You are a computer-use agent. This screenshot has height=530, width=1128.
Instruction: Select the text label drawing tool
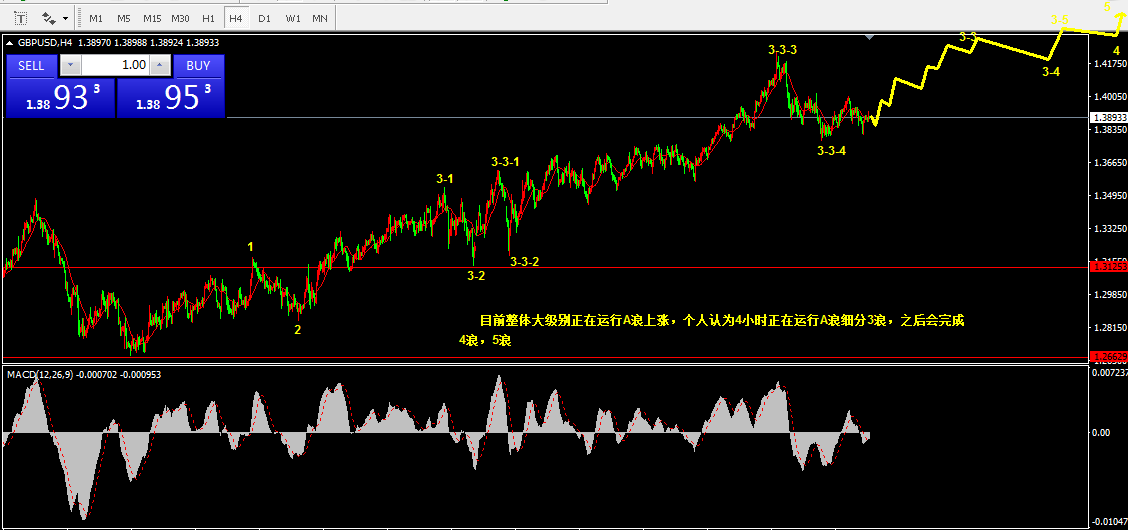point(21,17)
